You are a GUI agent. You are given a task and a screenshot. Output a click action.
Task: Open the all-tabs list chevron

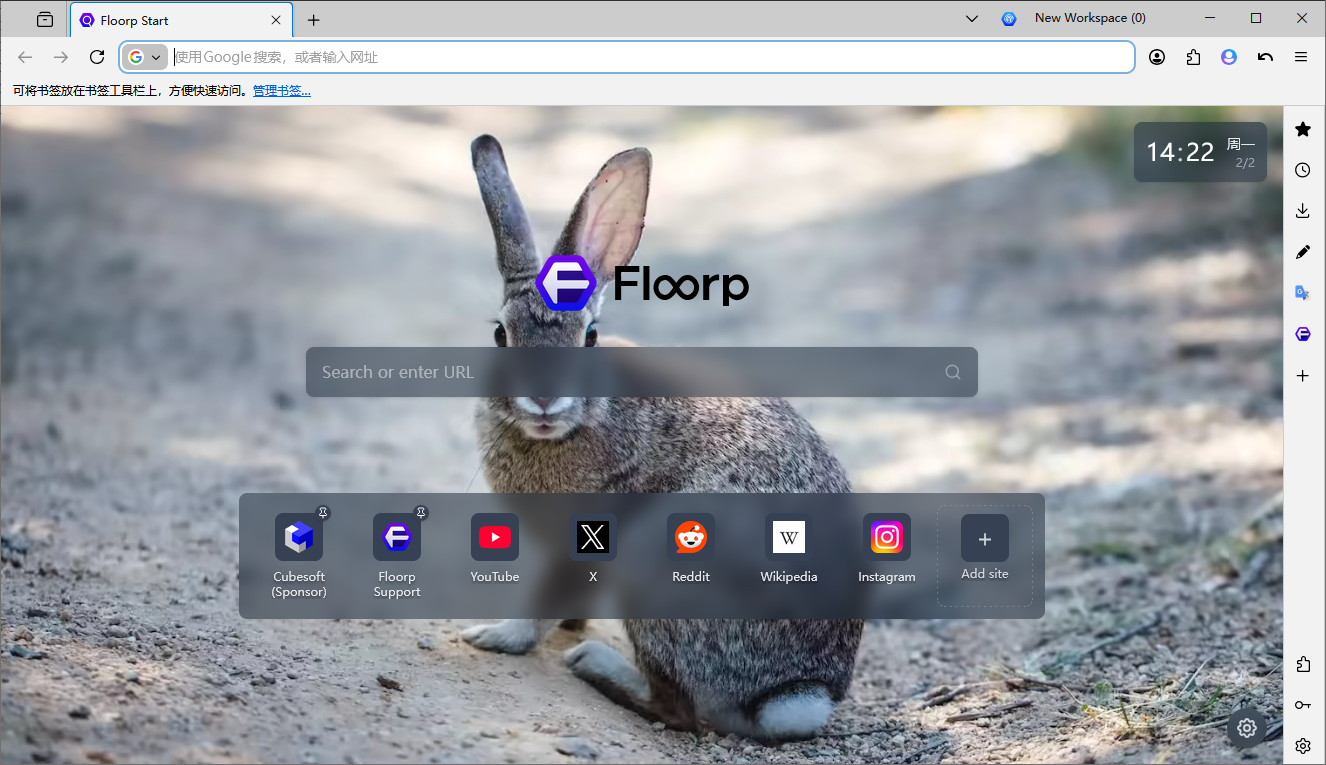point(971,18)
